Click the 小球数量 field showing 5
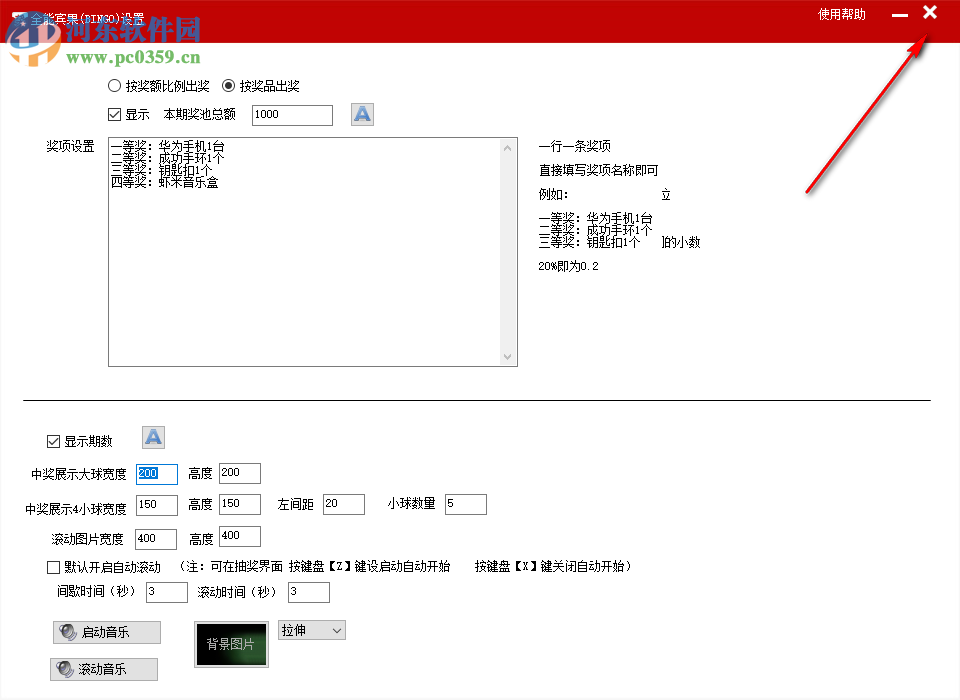The image size is (960, 700). click(465, 504)
